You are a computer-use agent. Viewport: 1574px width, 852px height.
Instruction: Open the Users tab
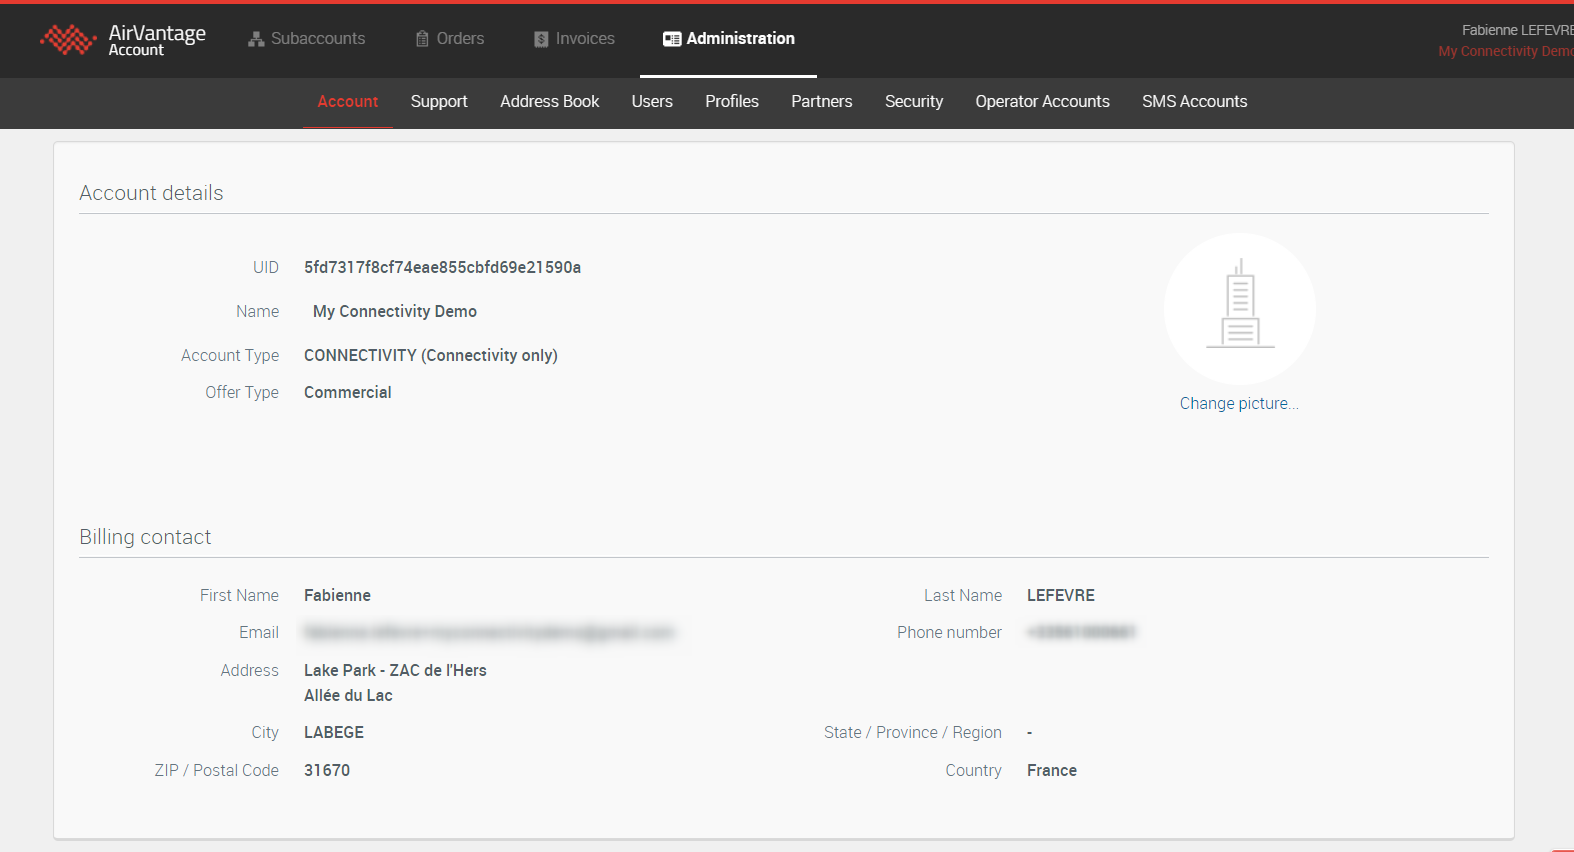652,102
